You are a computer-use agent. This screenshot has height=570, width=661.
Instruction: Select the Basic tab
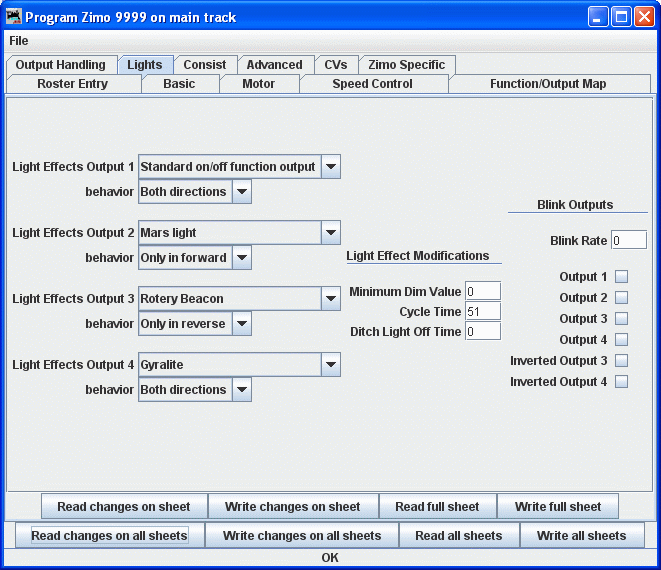pos(179,84)
